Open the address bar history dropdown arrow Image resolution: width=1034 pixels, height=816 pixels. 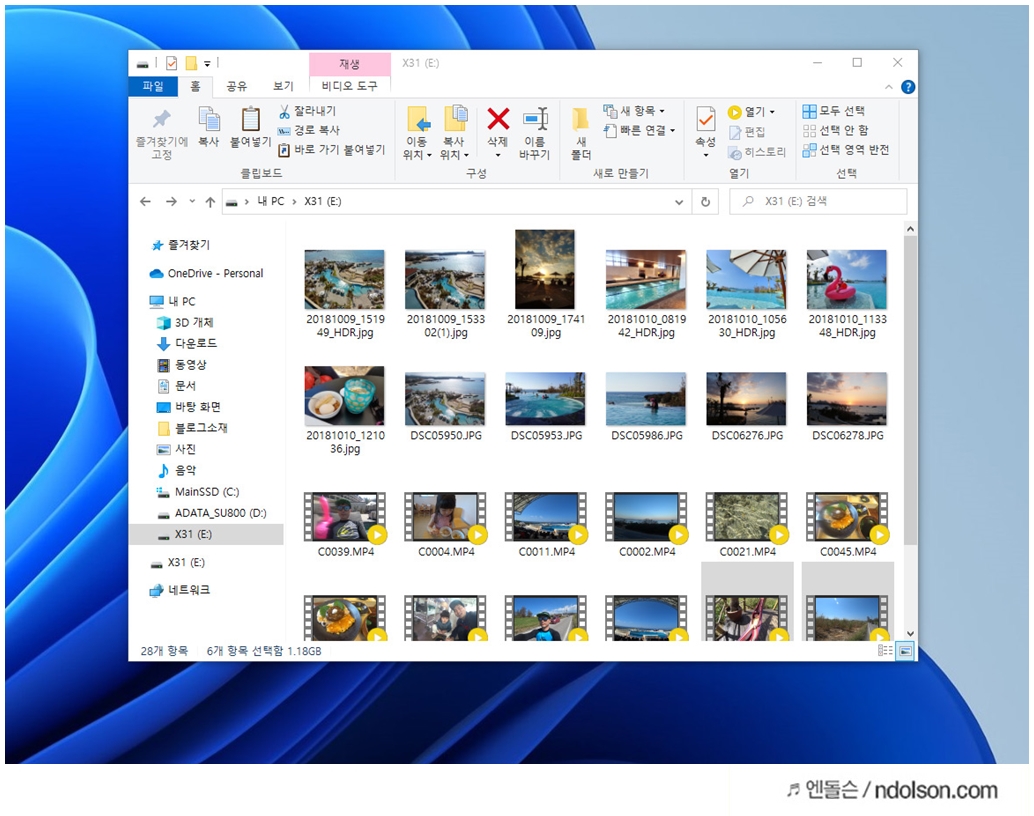point(679,202)
